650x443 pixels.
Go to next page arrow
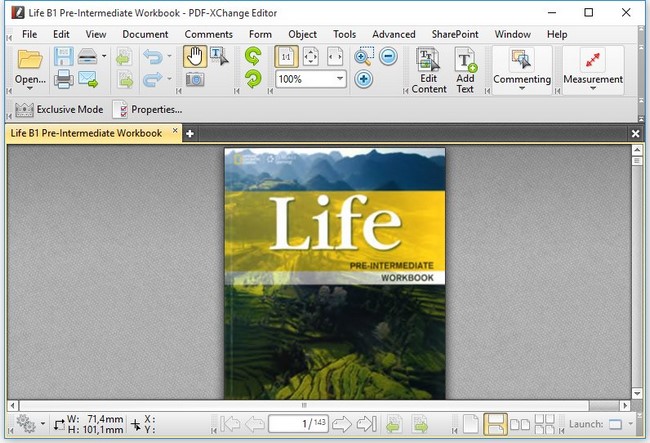tap(342, 424)
